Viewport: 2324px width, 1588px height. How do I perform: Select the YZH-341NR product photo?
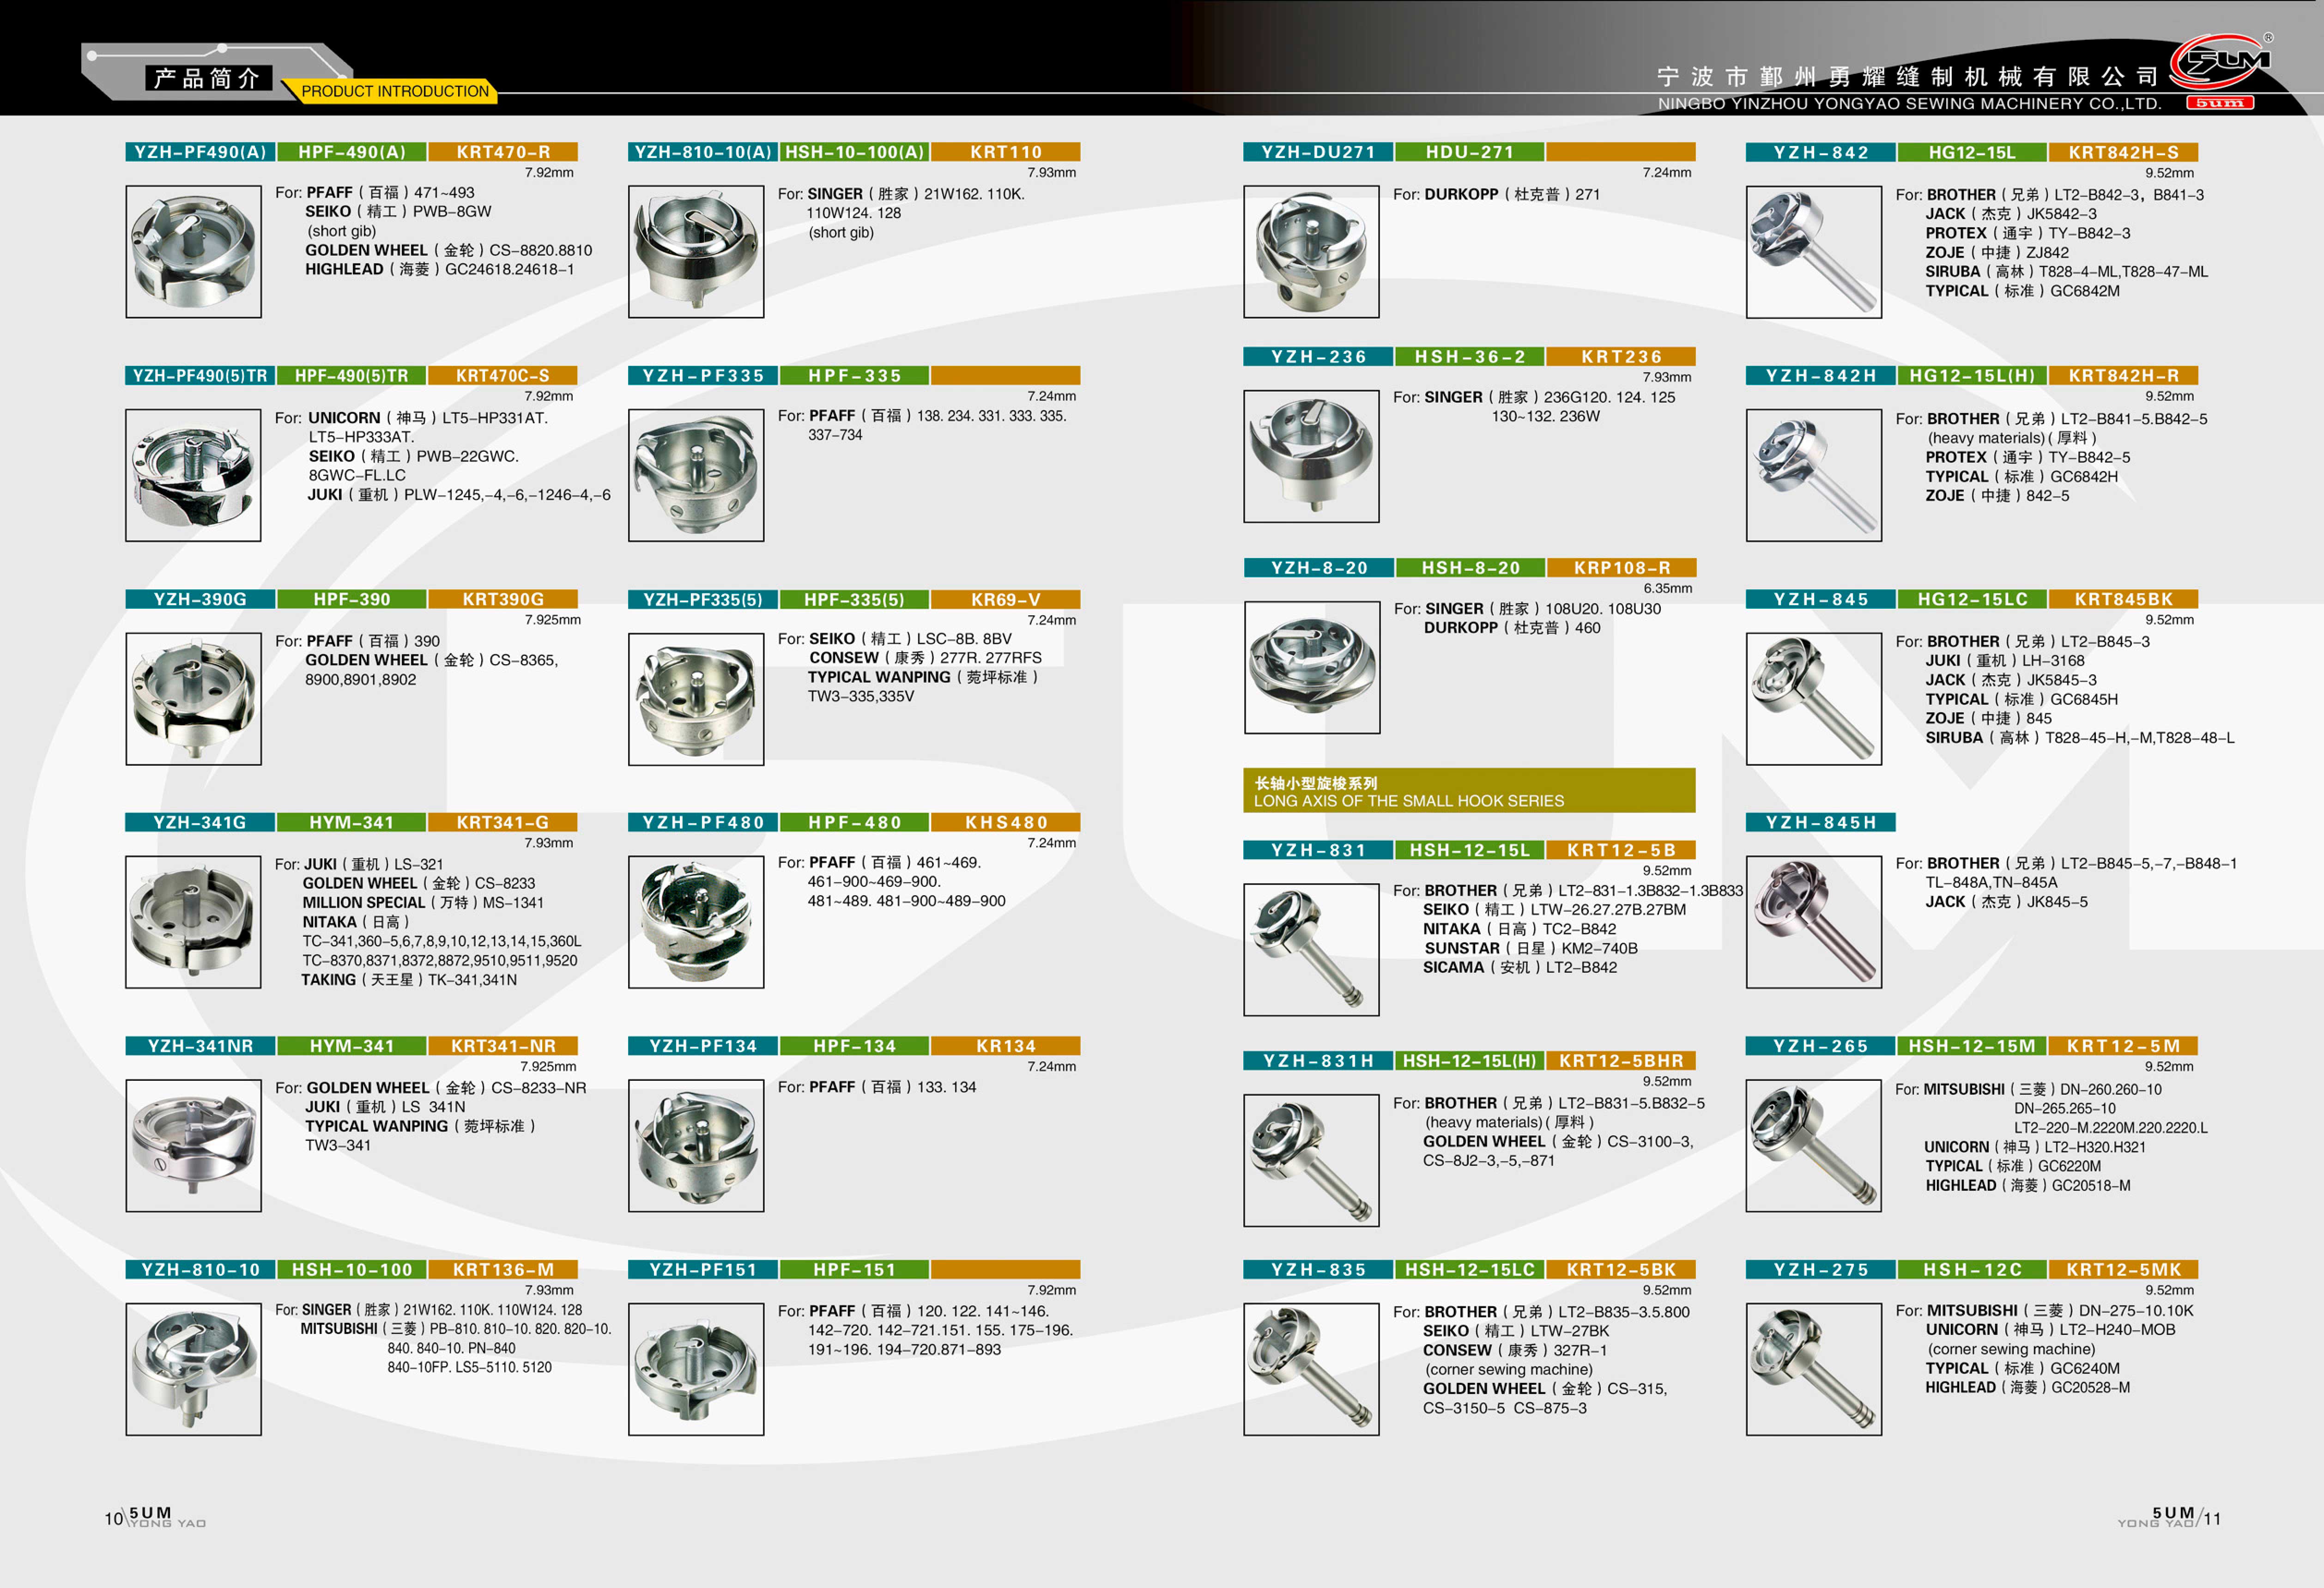click(x=194, y=1146)
